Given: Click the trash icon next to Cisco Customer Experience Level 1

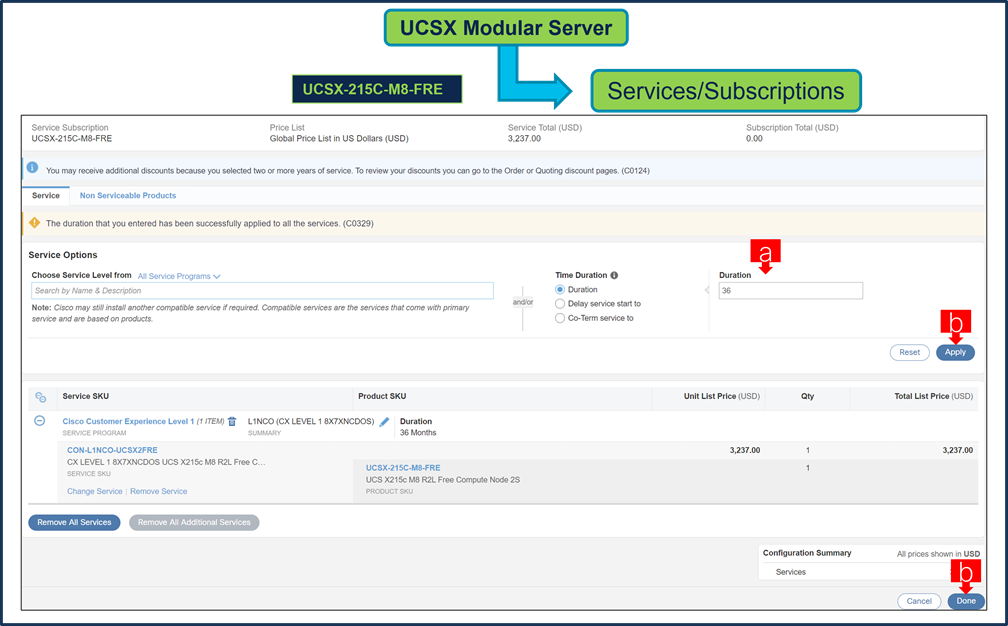Looking at the screenshot, I should (x=232, y=422).
